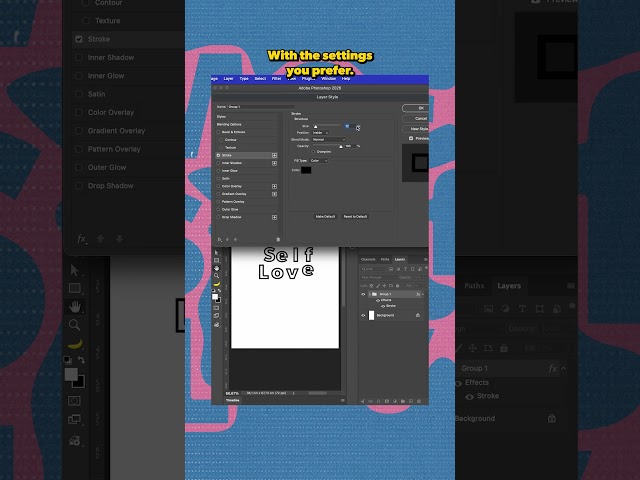640x480 pixels.
Task: Click the Opacity slider handle
Action: tap(340, 147)
